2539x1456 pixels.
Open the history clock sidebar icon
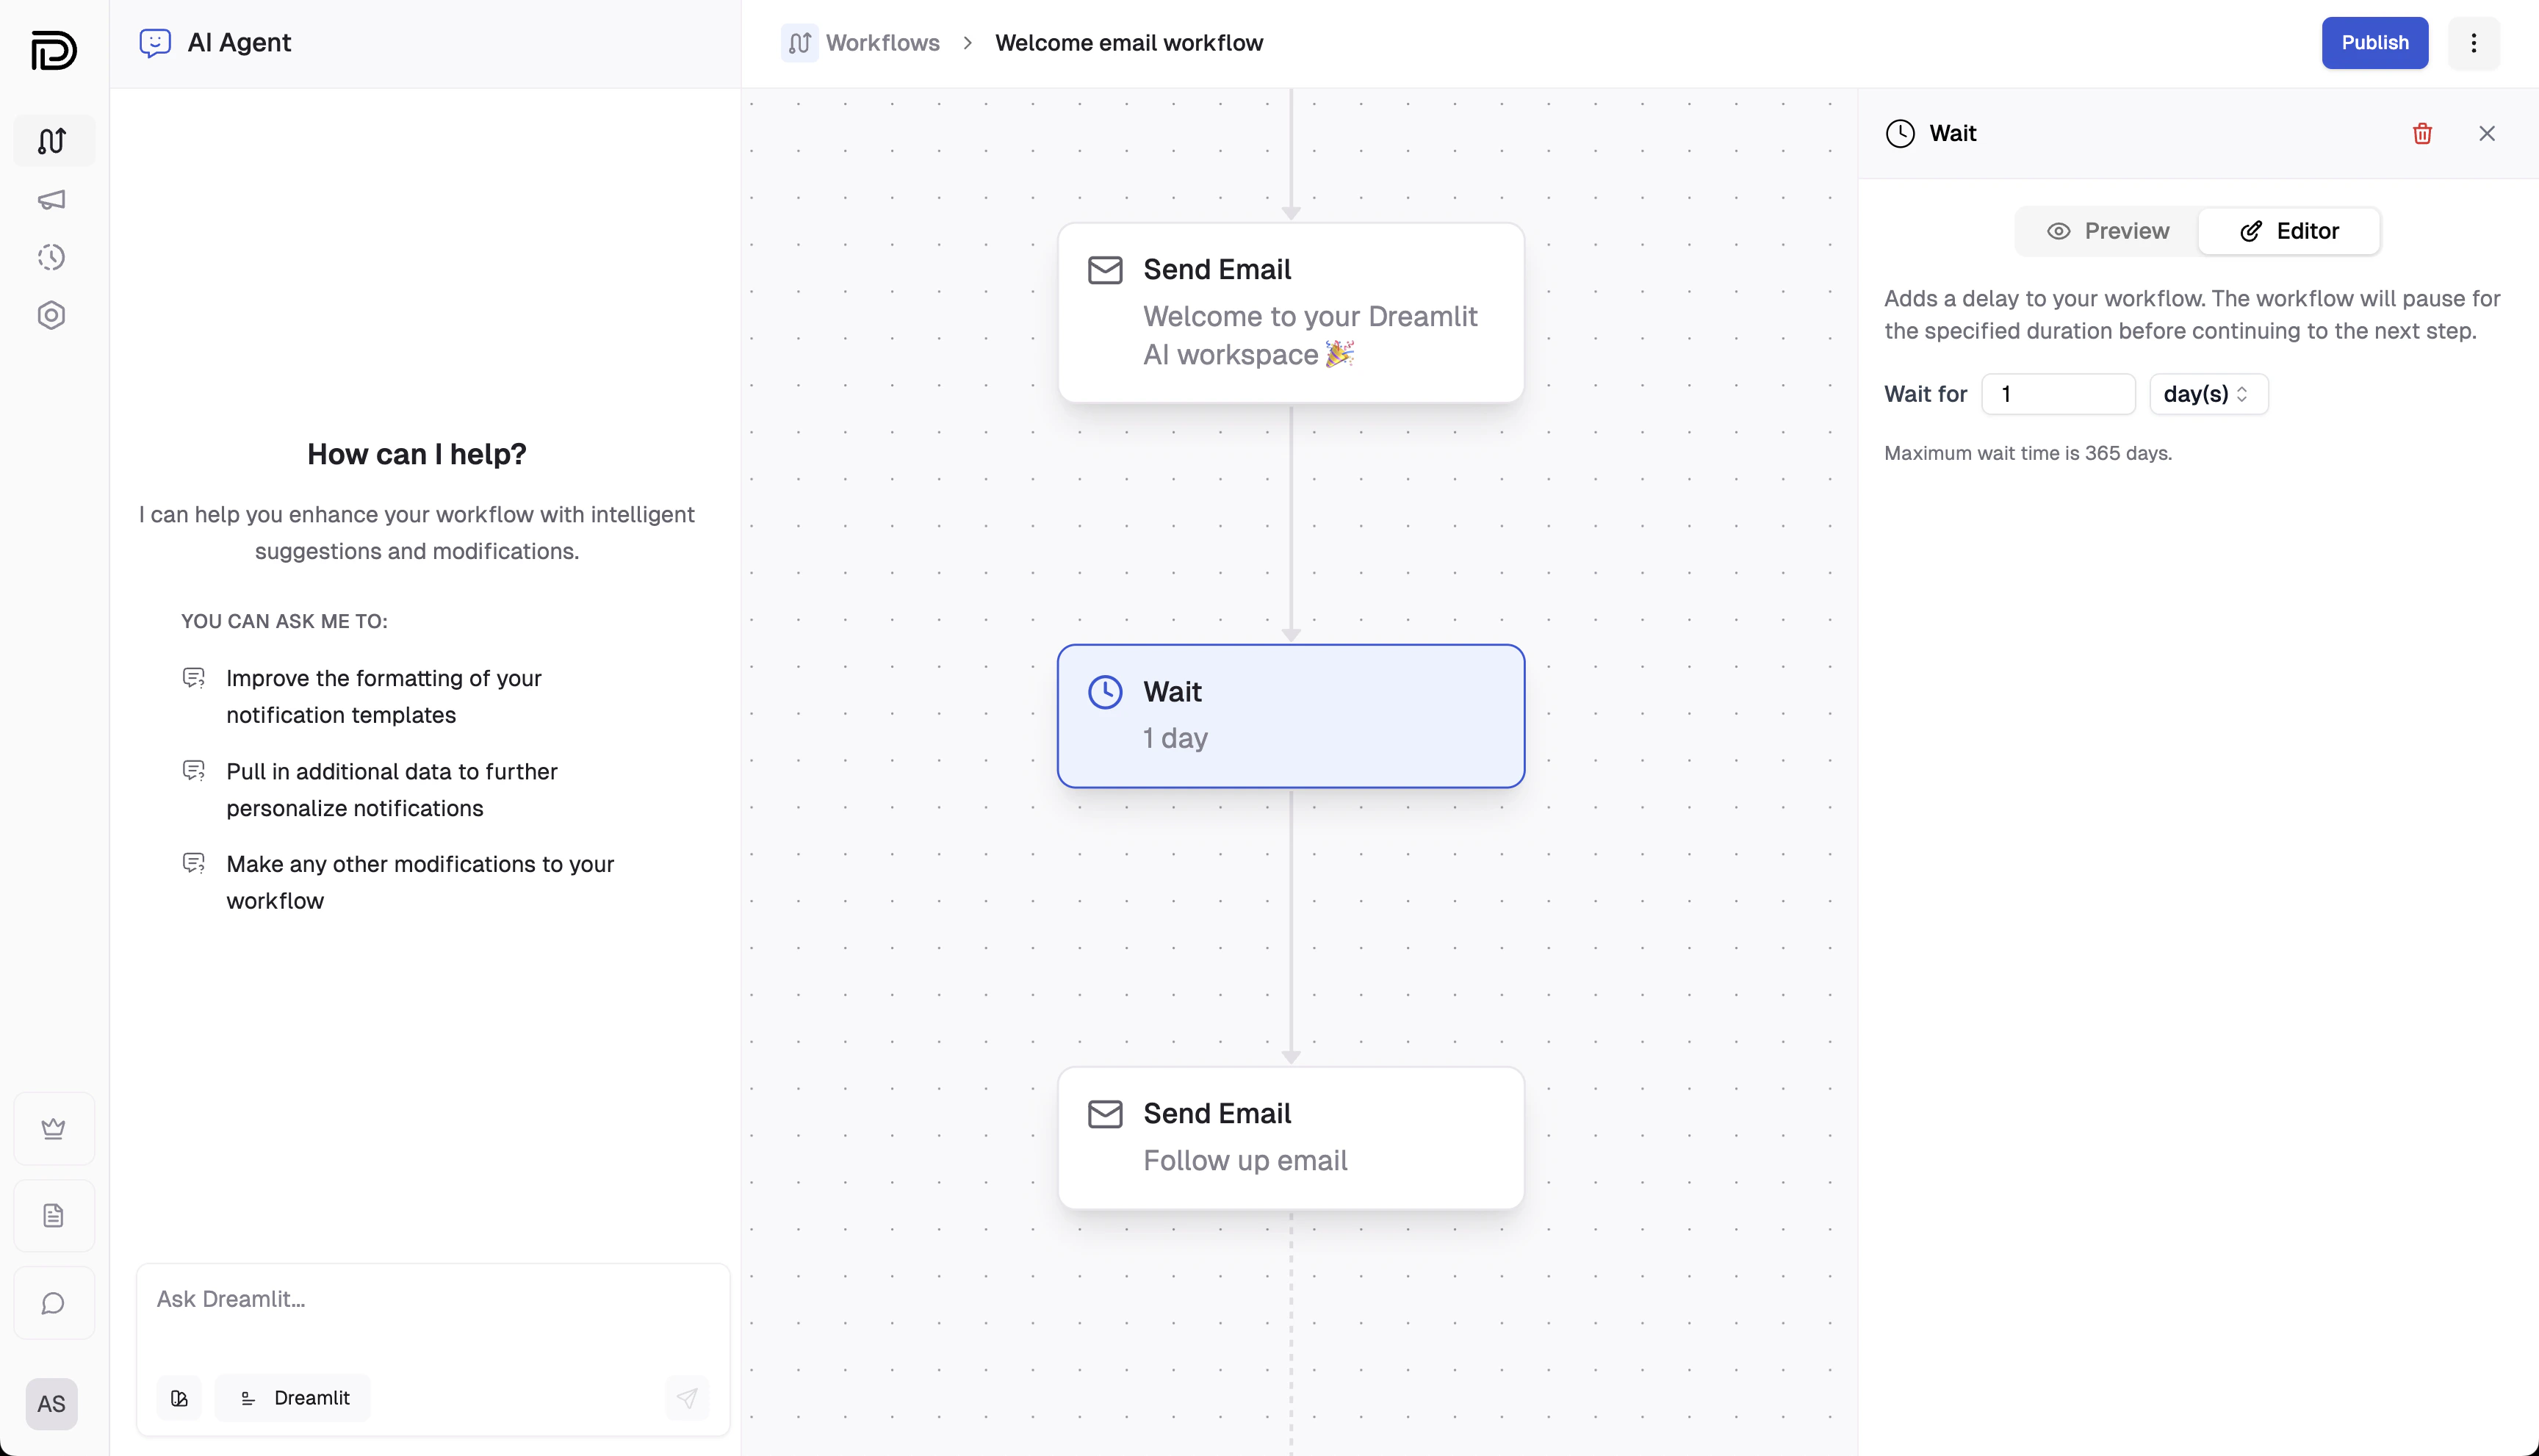52,258
